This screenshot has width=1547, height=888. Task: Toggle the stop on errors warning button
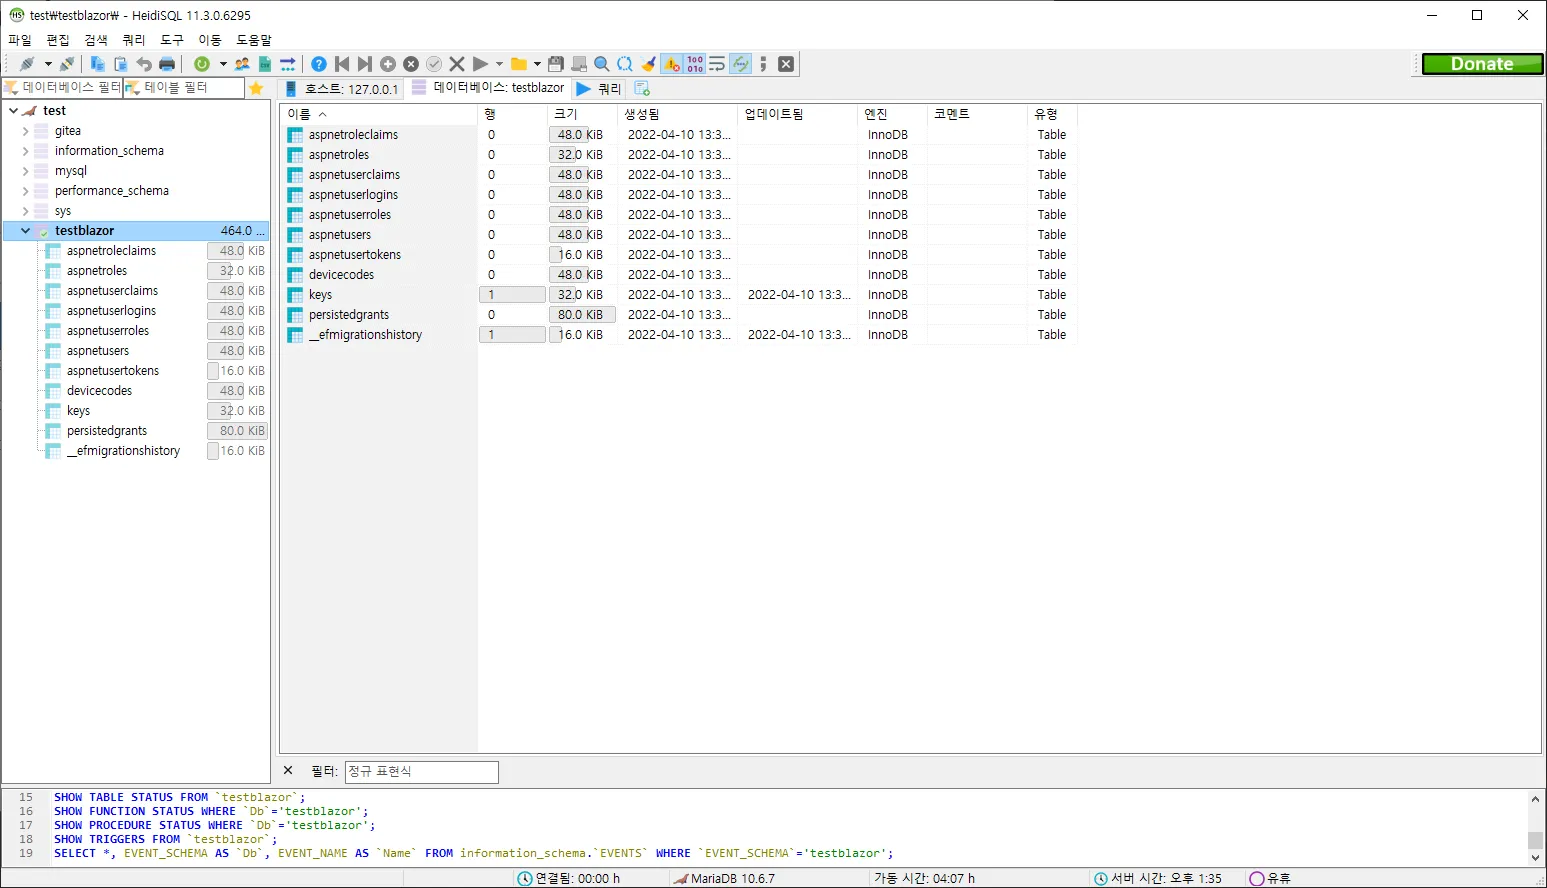(x=671, y=64)
